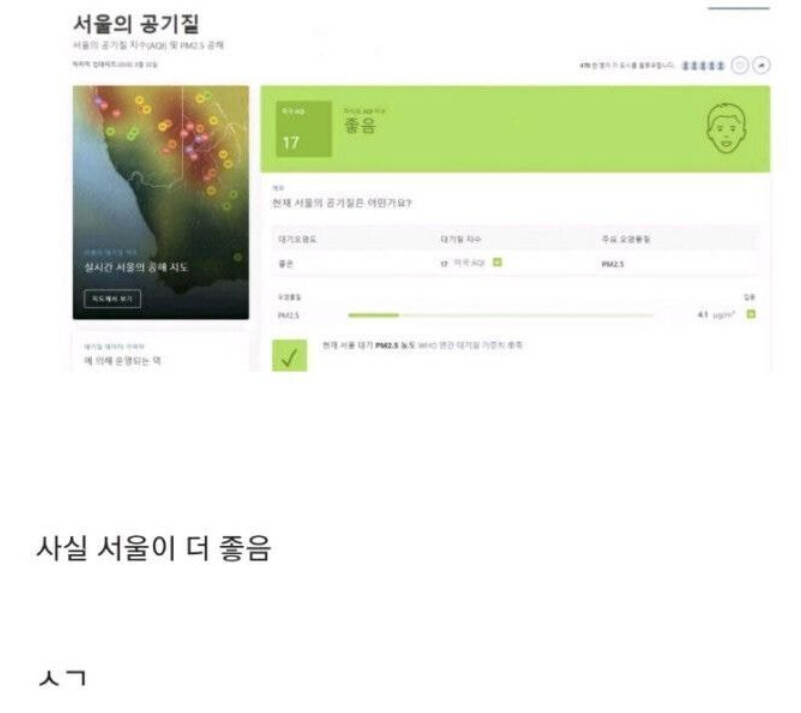Click the share arrow icon
The width and height of the screenshot is (801, 713).
pyautogui.click(x=761, y=65)
